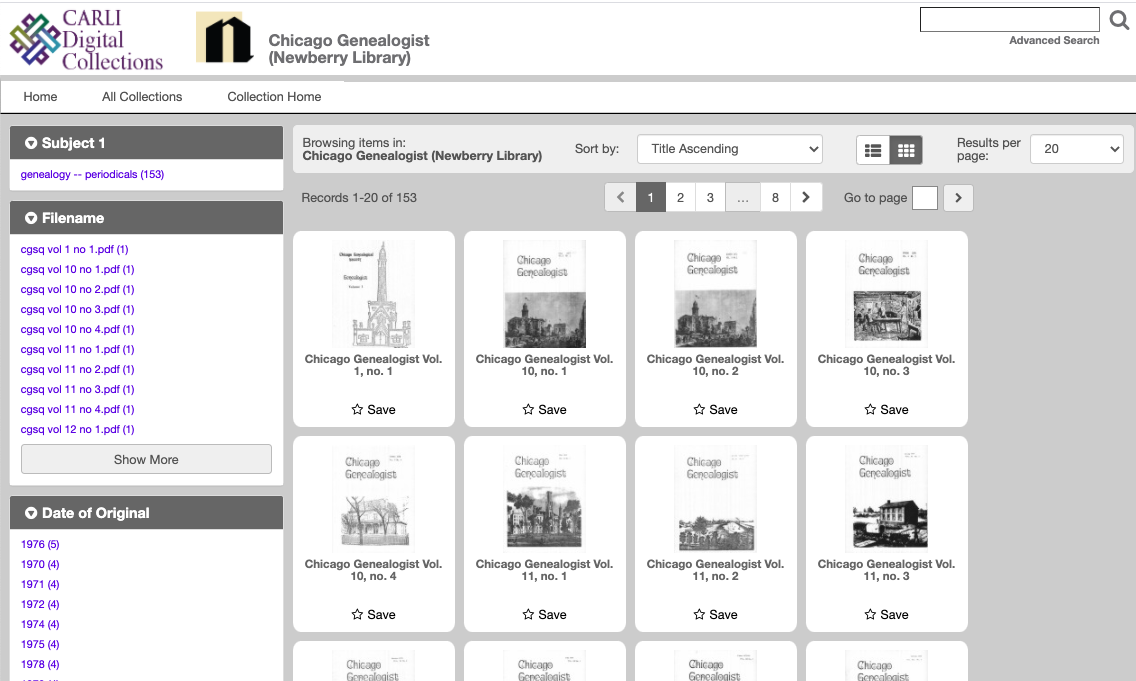Save Chicago Genealogist Vol. 11, no. 1
This screenshot has width=1136, height=681.
[545, 614]
